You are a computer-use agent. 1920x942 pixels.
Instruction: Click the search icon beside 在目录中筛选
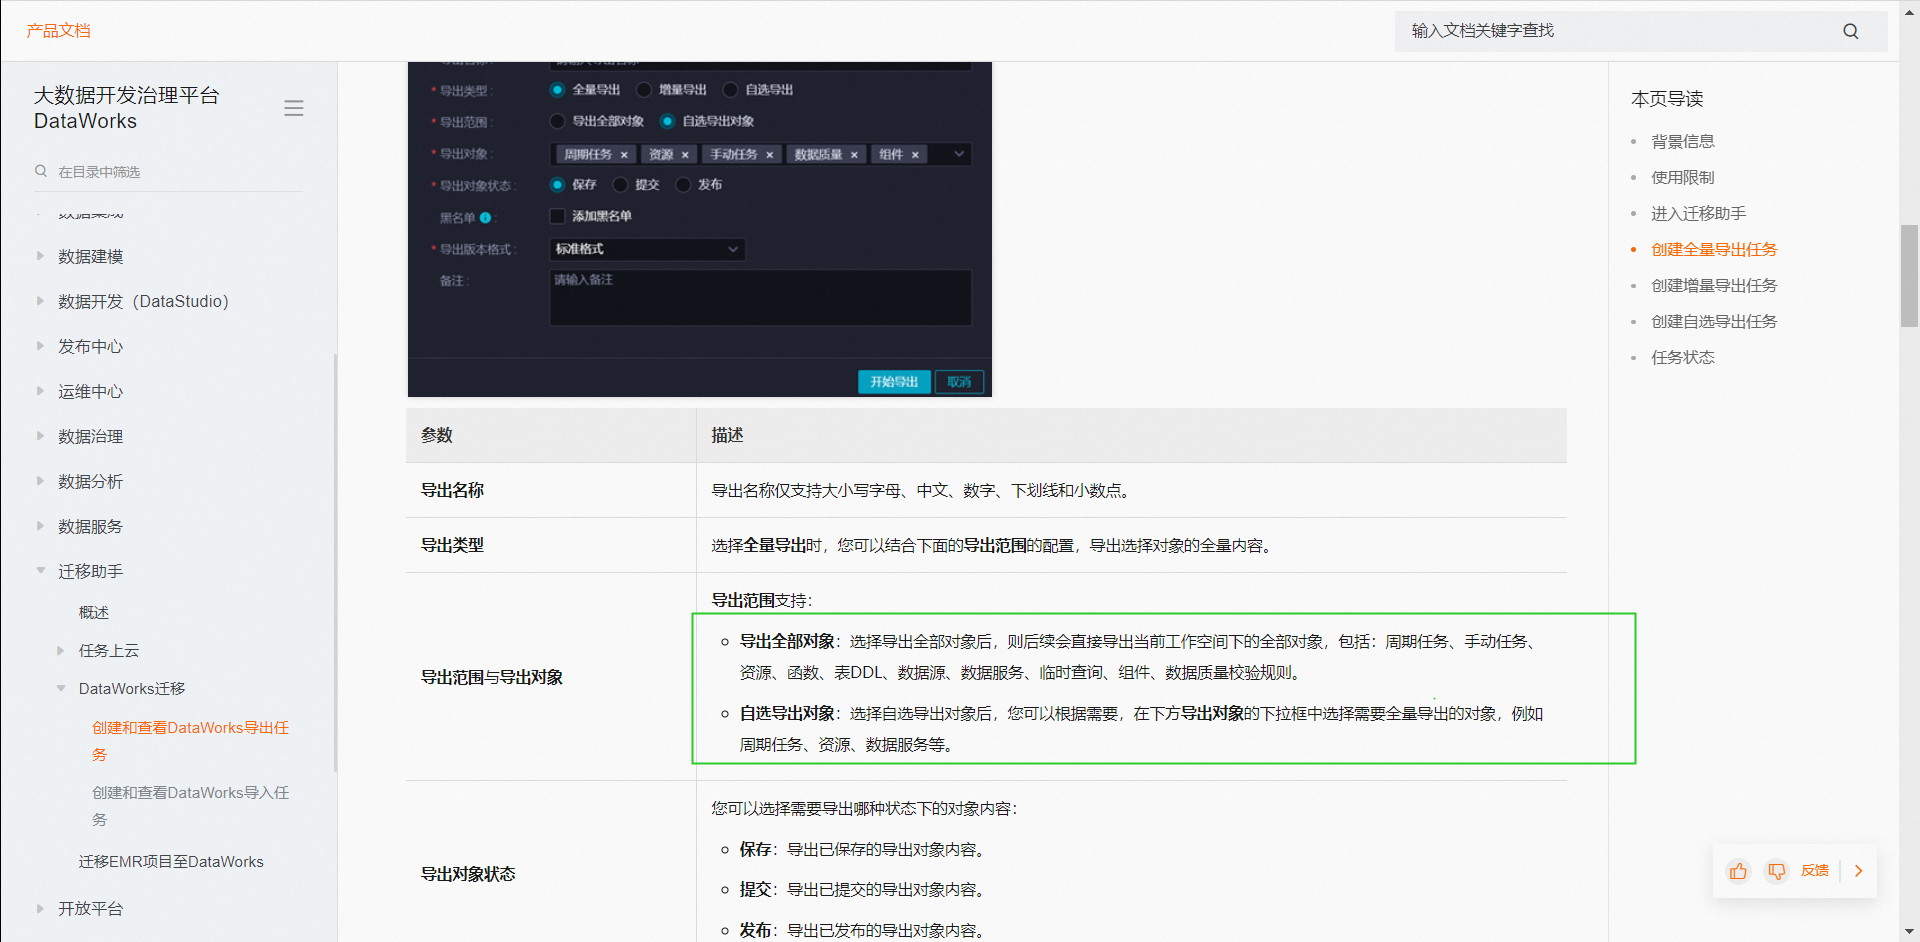pos(41,171)
